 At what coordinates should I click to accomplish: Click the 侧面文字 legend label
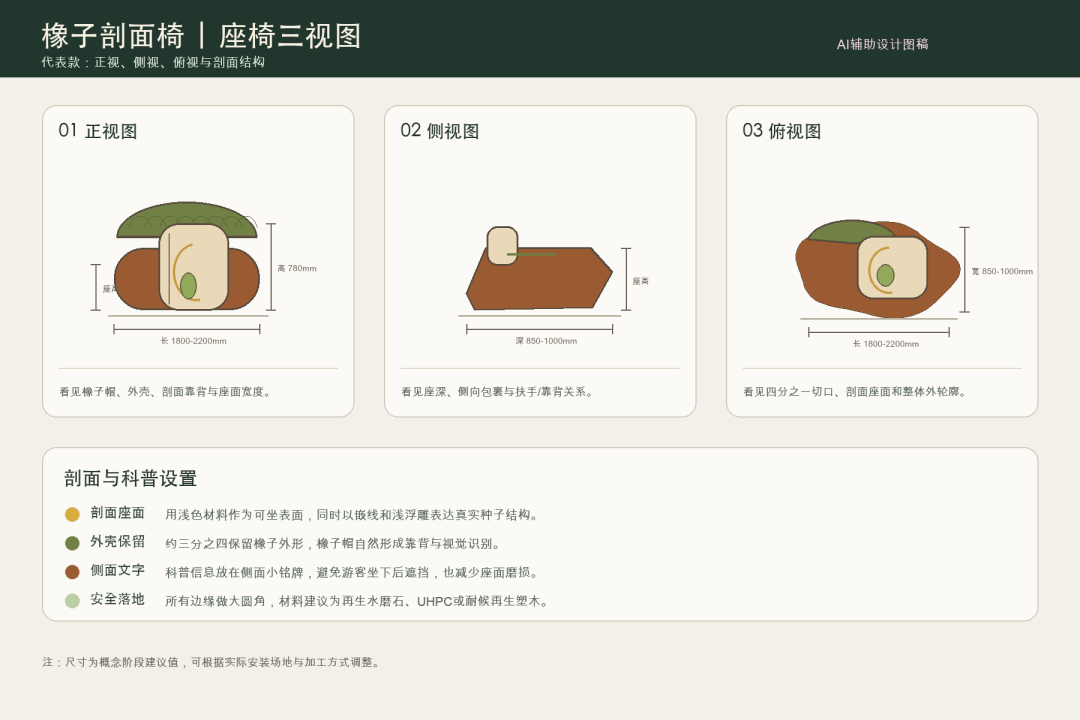[x=118, y=570]
